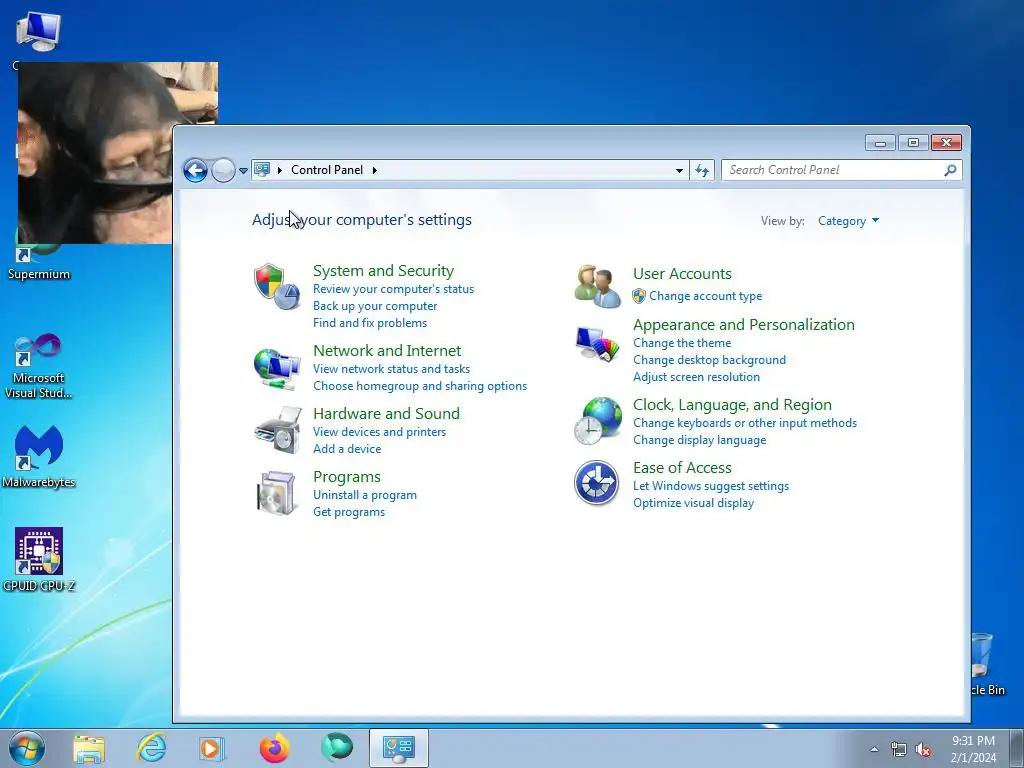
Task: Expand the arrow before Control Panel breadcrumb
Action: pos(280,170)
